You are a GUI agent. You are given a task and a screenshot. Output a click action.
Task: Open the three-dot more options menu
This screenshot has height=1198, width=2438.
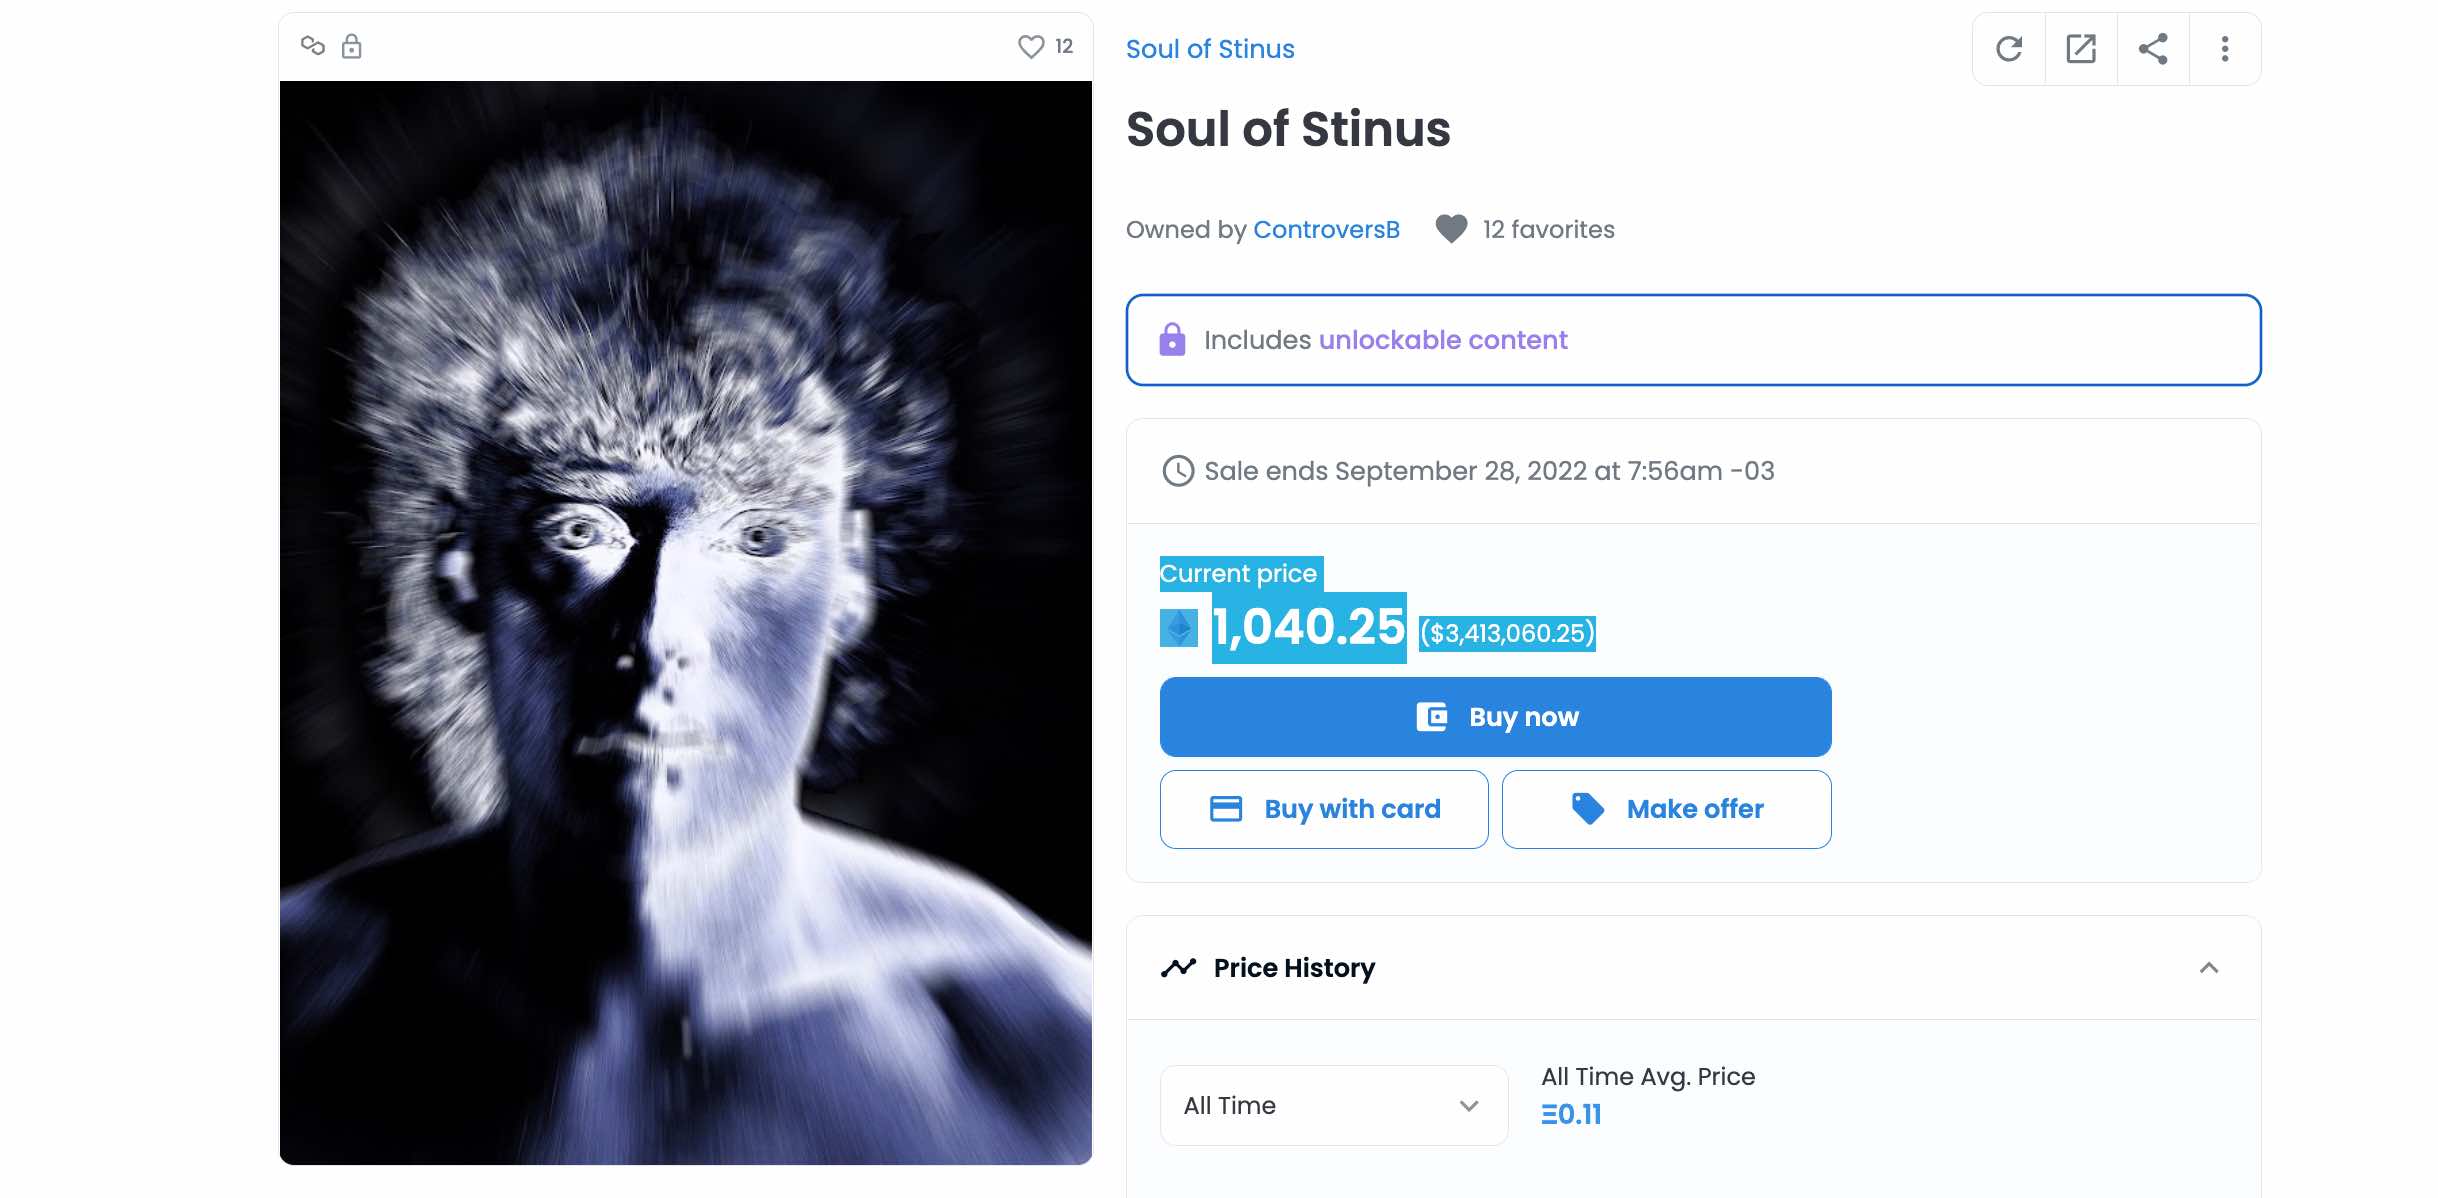(x=2225, y=49)
